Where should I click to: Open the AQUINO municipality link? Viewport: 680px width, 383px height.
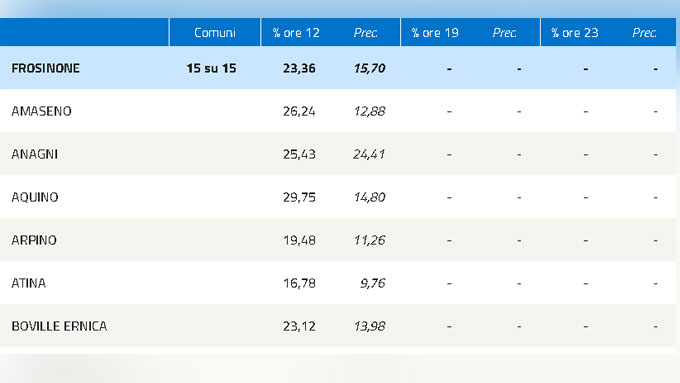click(35, 197)
